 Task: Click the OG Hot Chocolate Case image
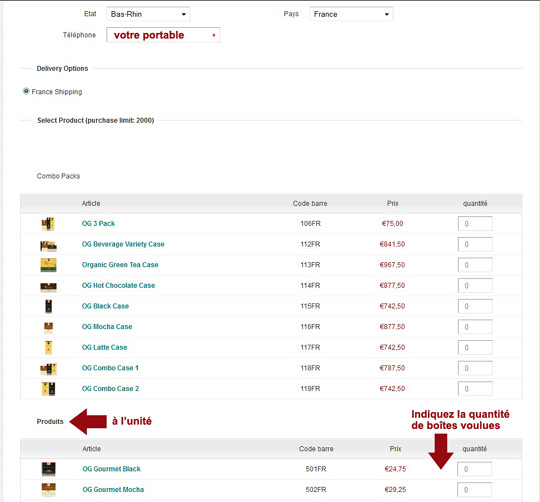[49, 287]
